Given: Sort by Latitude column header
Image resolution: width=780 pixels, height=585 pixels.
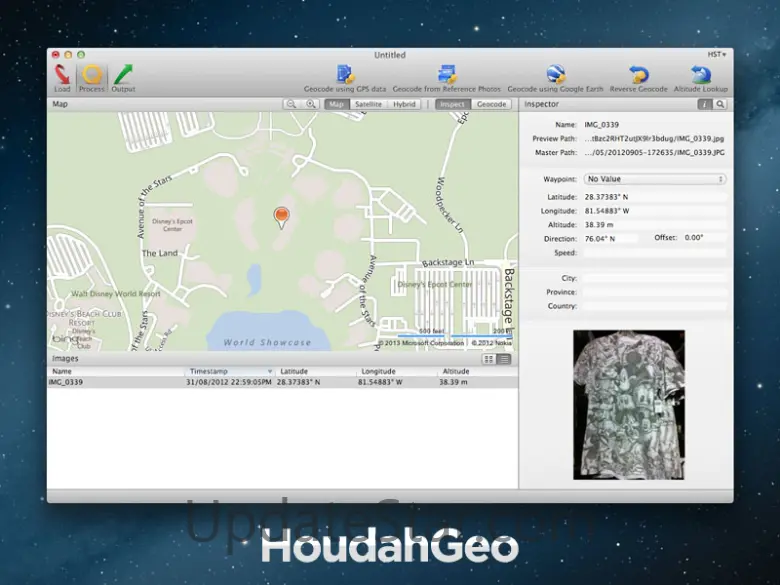Looking at the screenshot, I should click(315, 371).
